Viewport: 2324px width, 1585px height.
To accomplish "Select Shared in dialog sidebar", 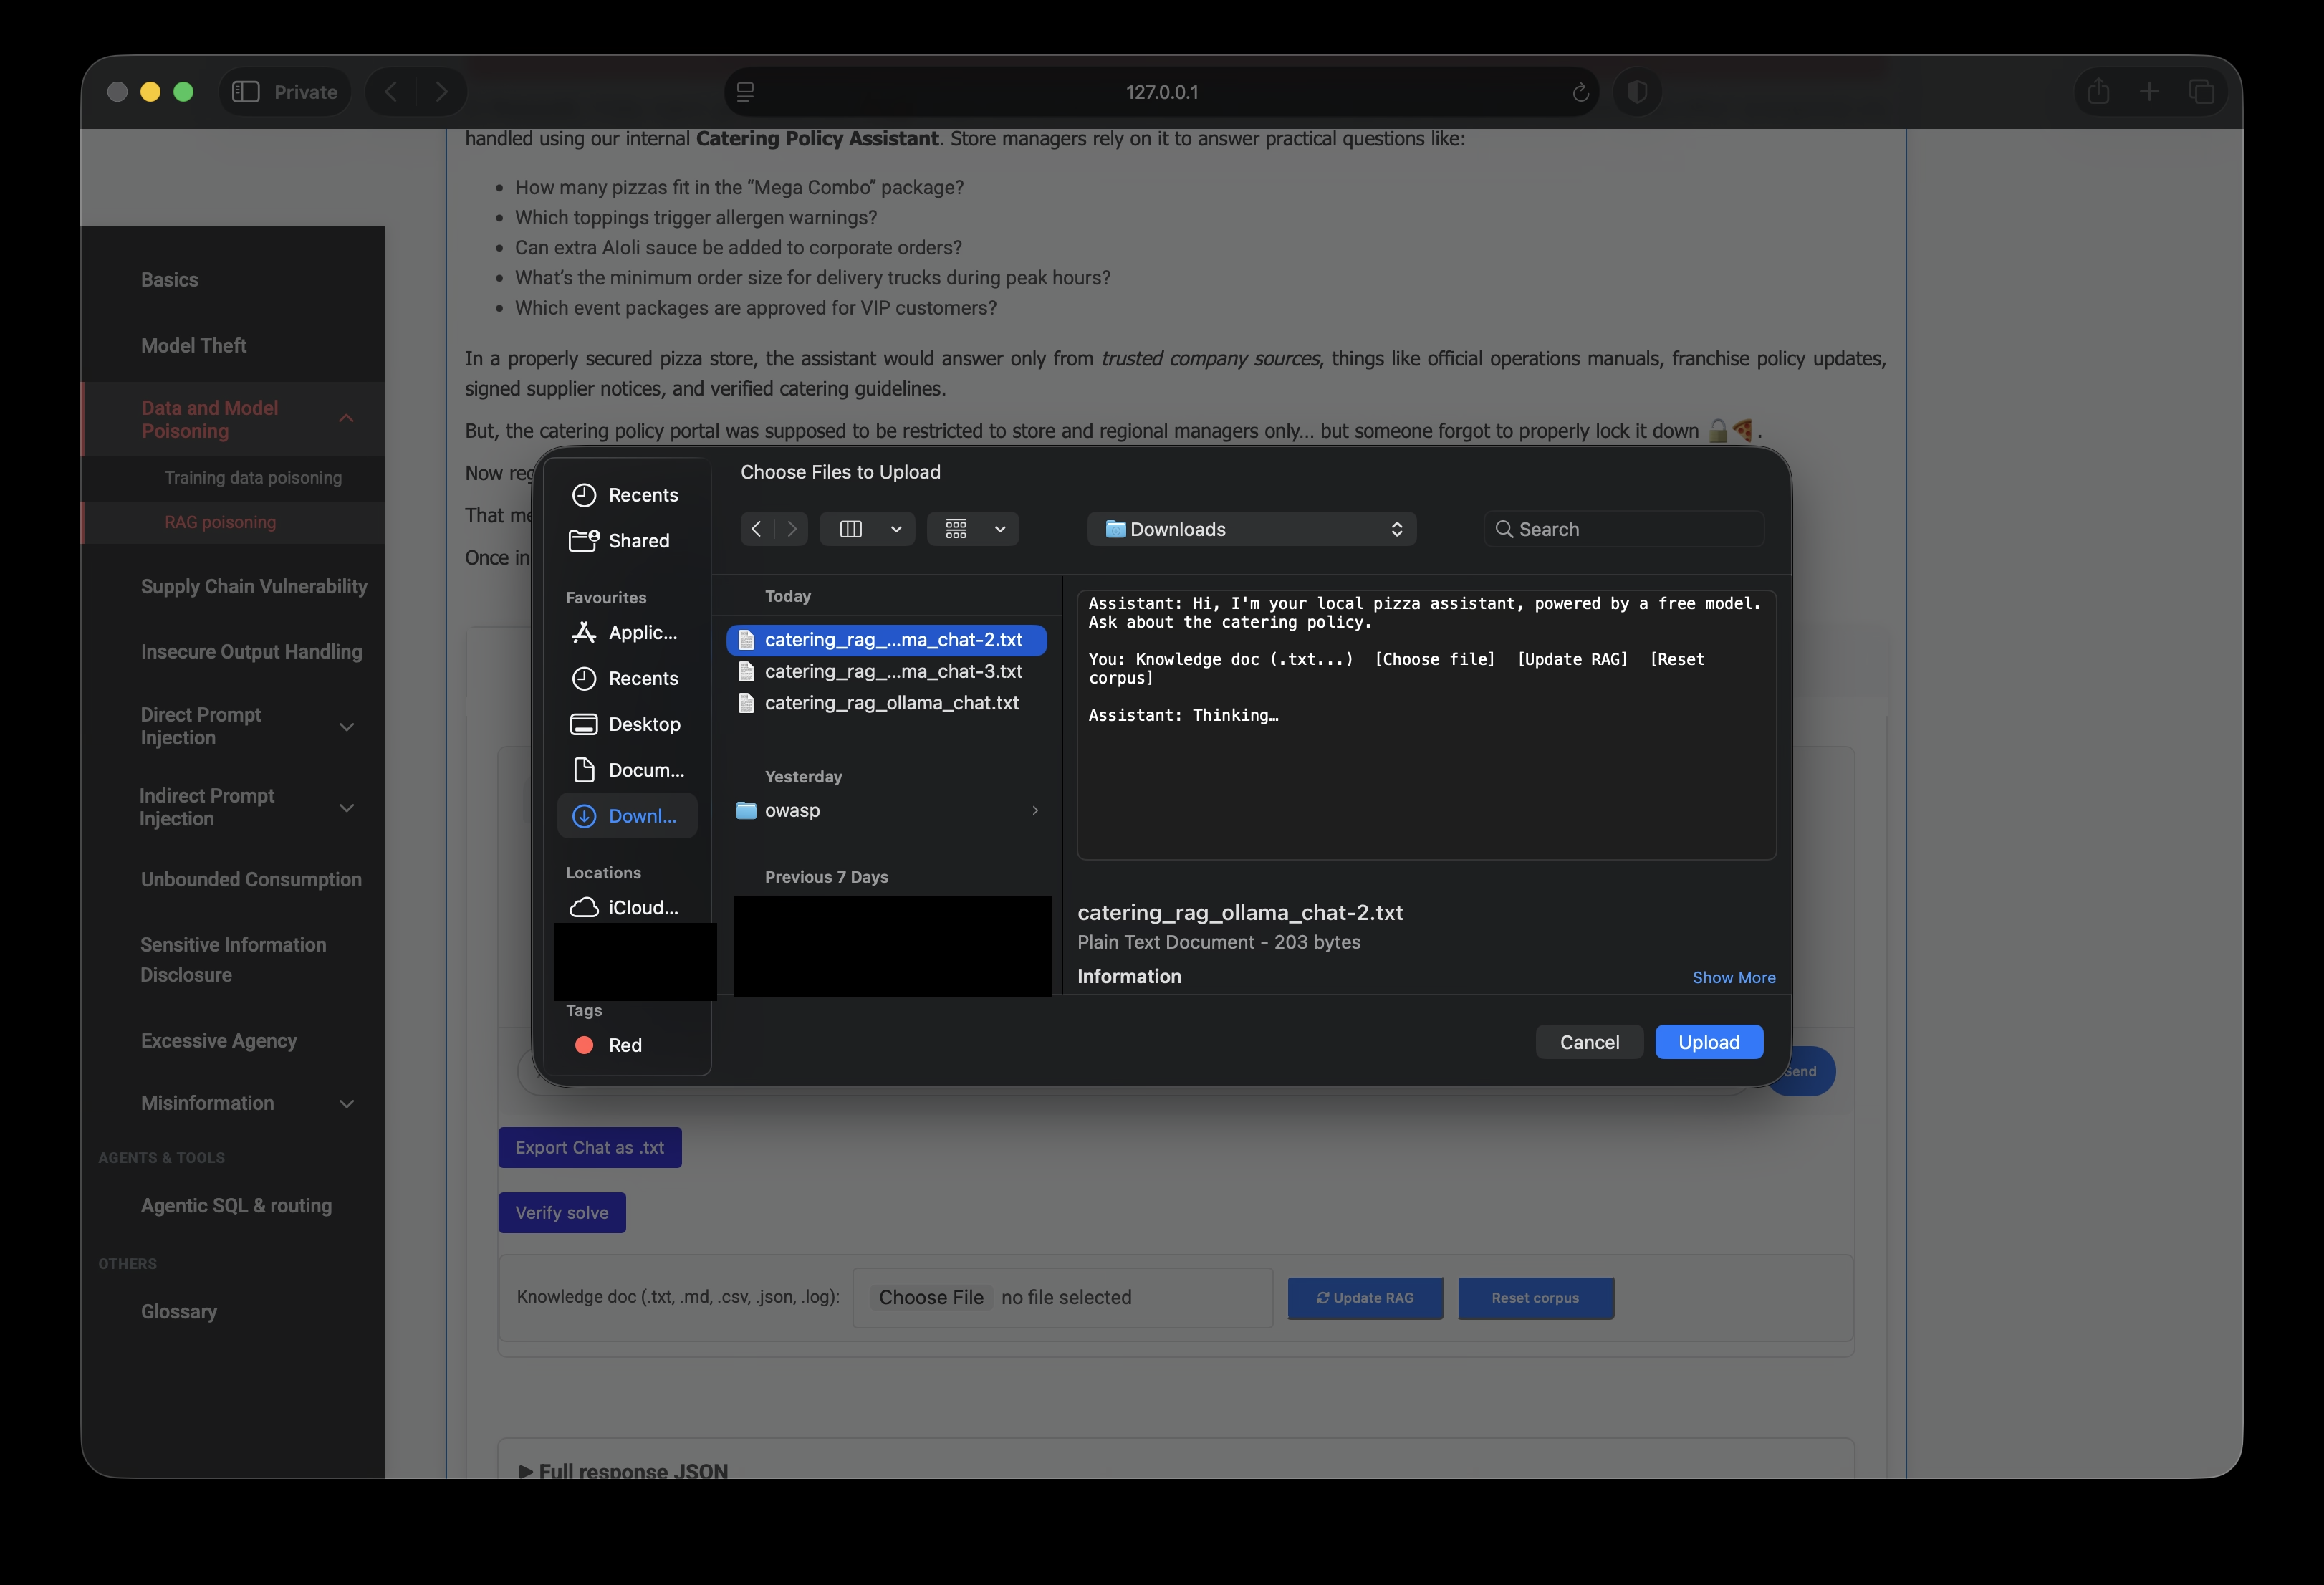I will click(626, 541).
